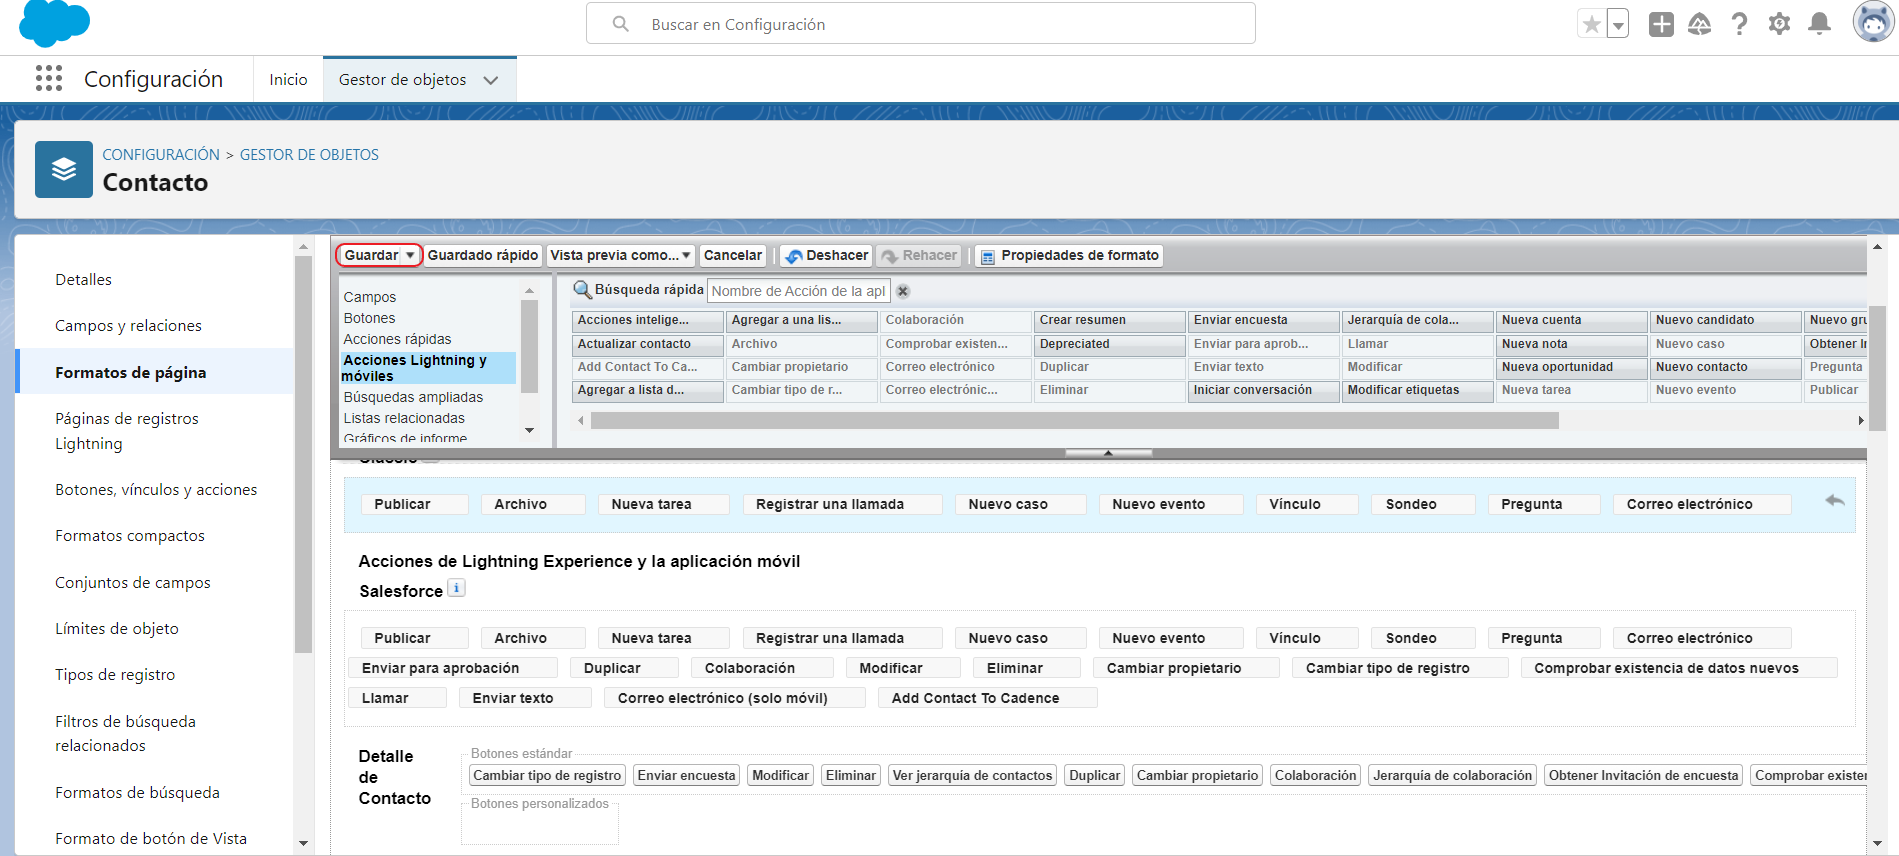The width and height of the screenshot is (1899, 856).
Task: Focus the Nombre de Acción quick find field
Action: pyautogui.click(x=799, y=291)
